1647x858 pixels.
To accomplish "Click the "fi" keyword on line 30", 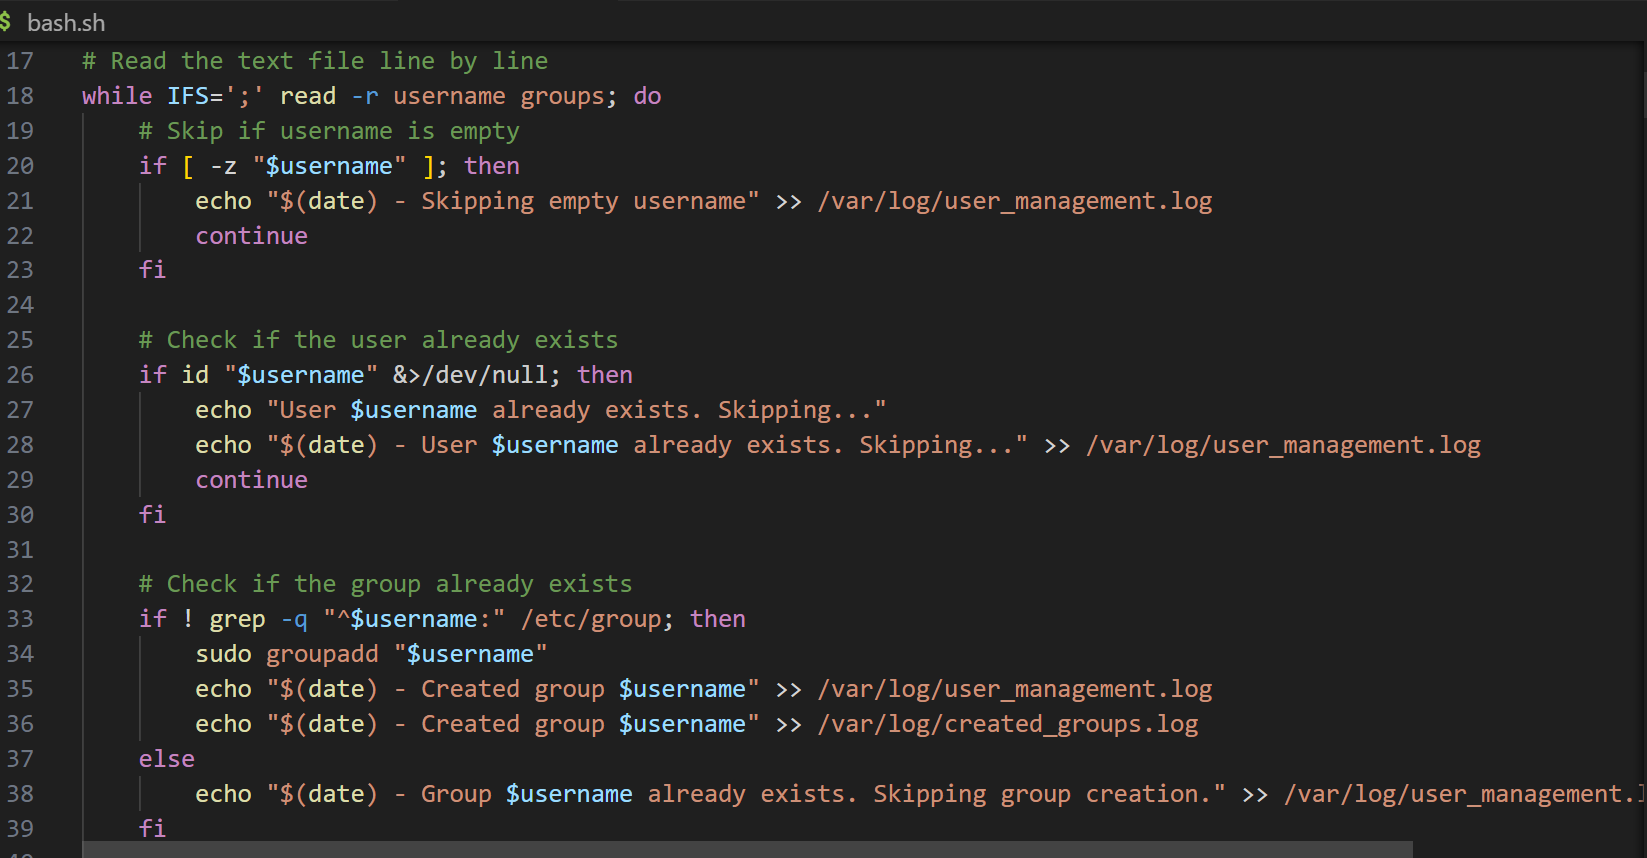I will pyautogui.click(x=152, y=515).
